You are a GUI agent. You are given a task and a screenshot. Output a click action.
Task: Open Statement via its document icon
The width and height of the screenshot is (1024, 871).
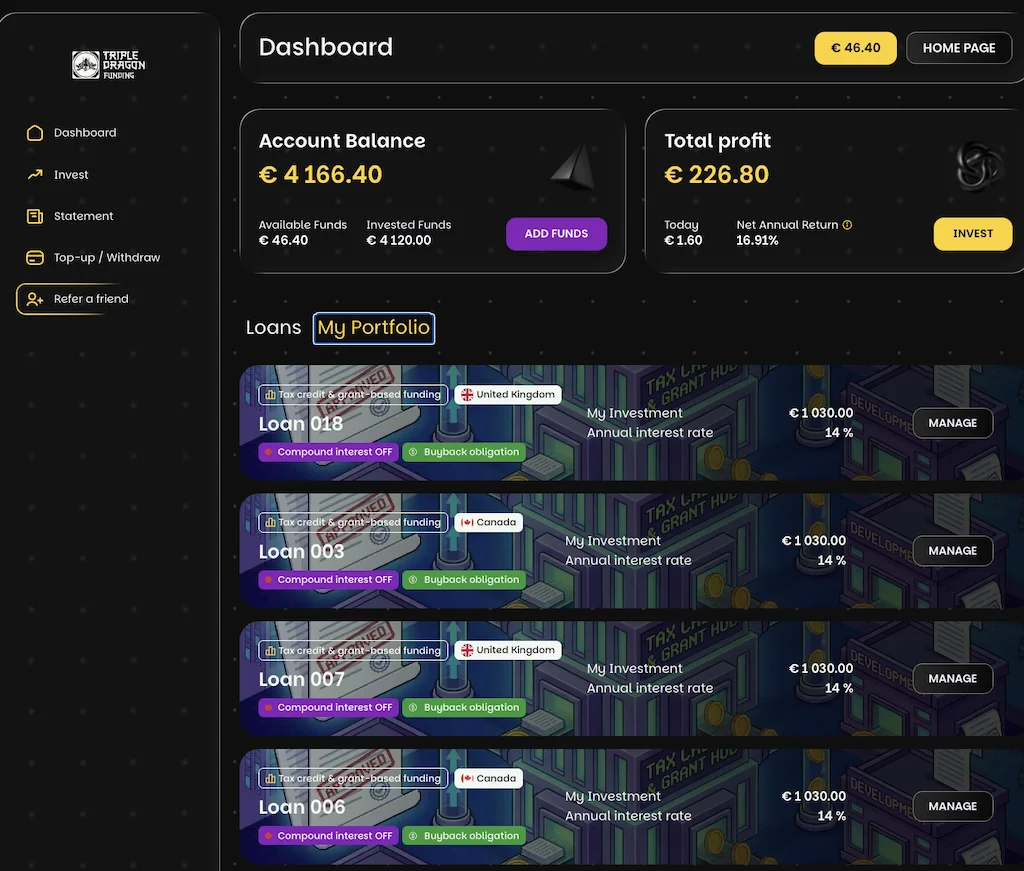33,216
